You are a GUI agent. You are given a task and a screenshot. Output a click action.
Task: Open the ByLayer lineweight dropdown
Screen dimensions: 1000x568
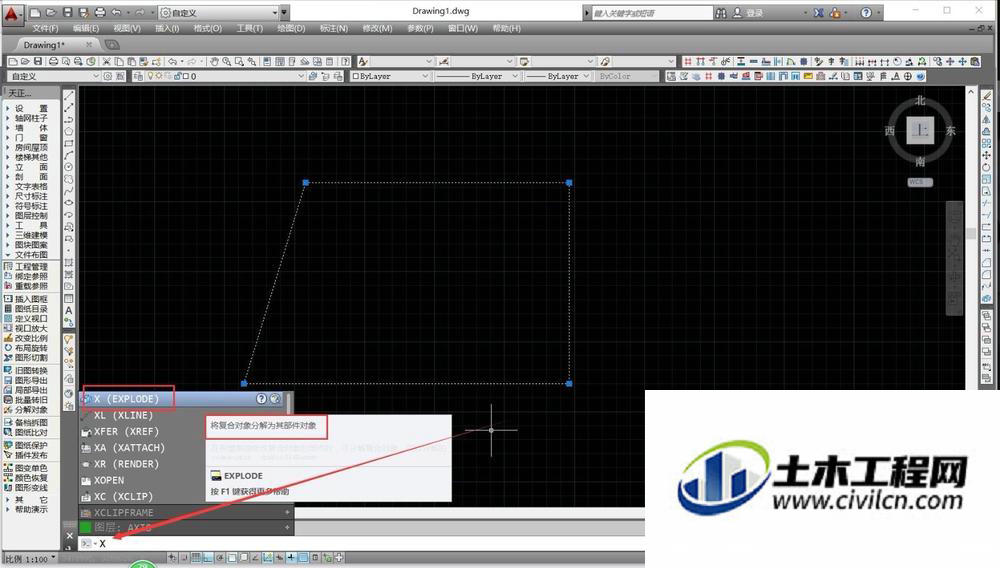557,76
